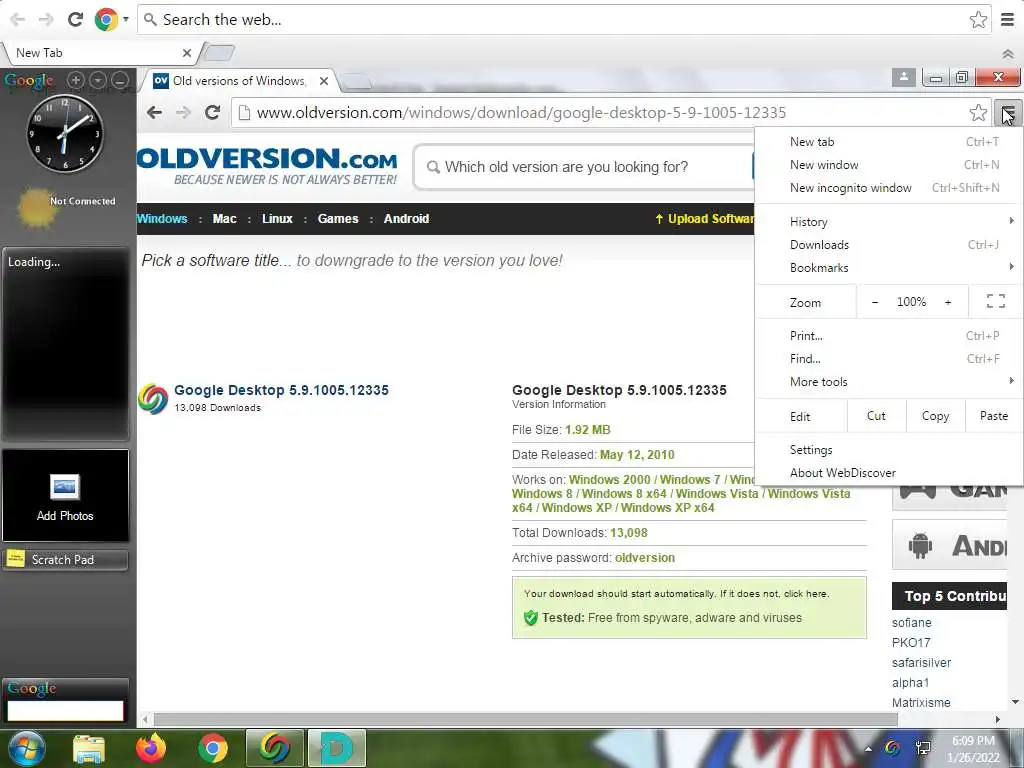
Task: Enter fullscreen mode via zoom row icon
Action: click(x=995, y=301)
